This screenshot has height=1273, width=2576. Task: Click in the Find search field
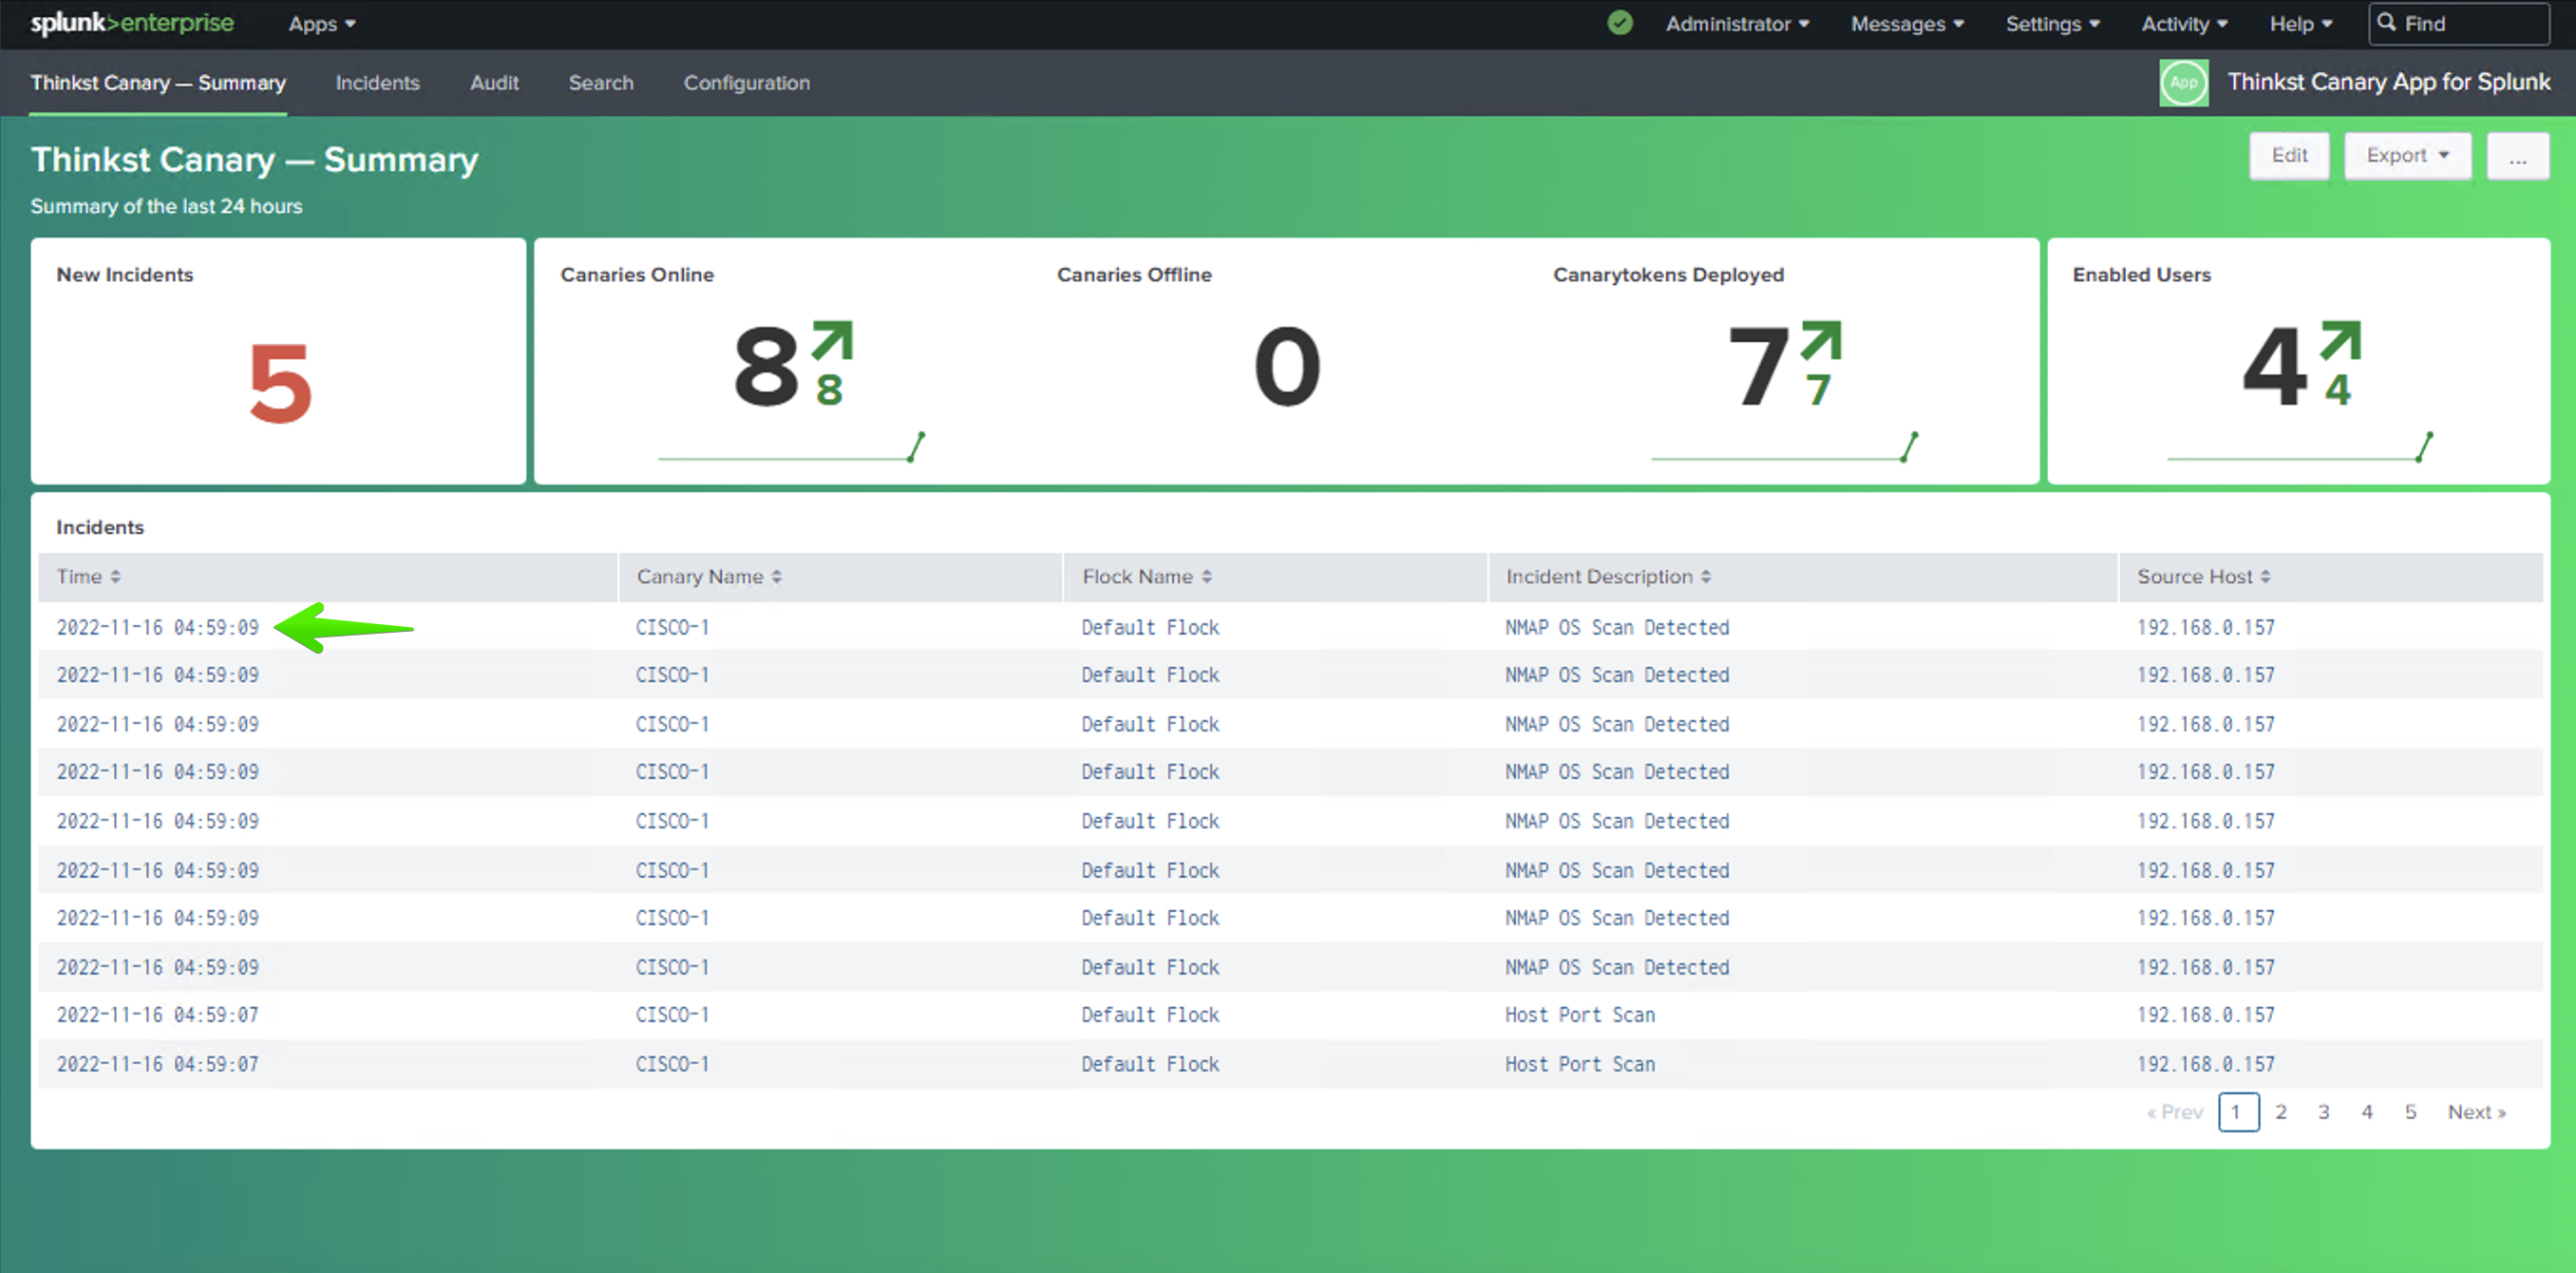point(2459,23)
